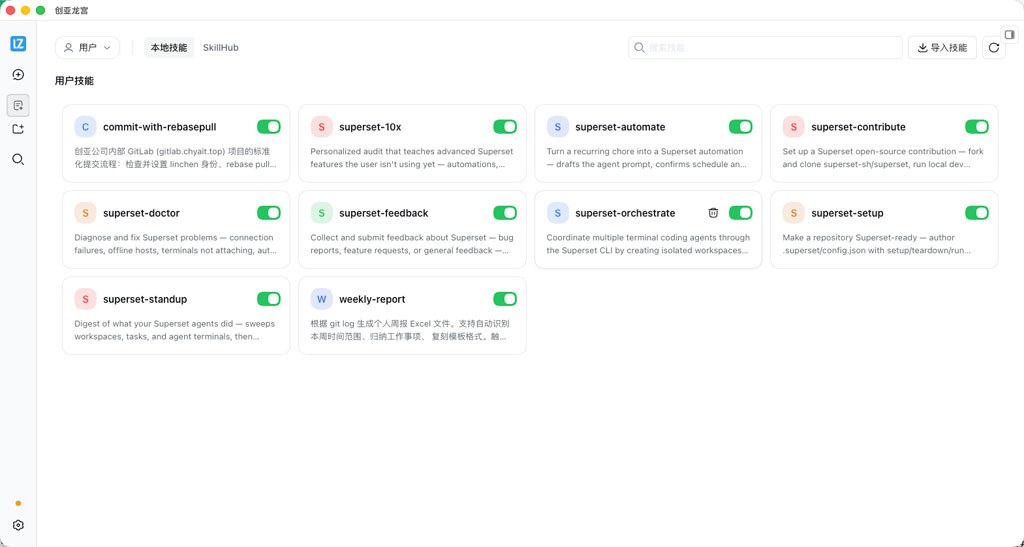The image size is (1024, 547).
Task: Click the orange status dot in sidebar
Action: pos(18,503)
